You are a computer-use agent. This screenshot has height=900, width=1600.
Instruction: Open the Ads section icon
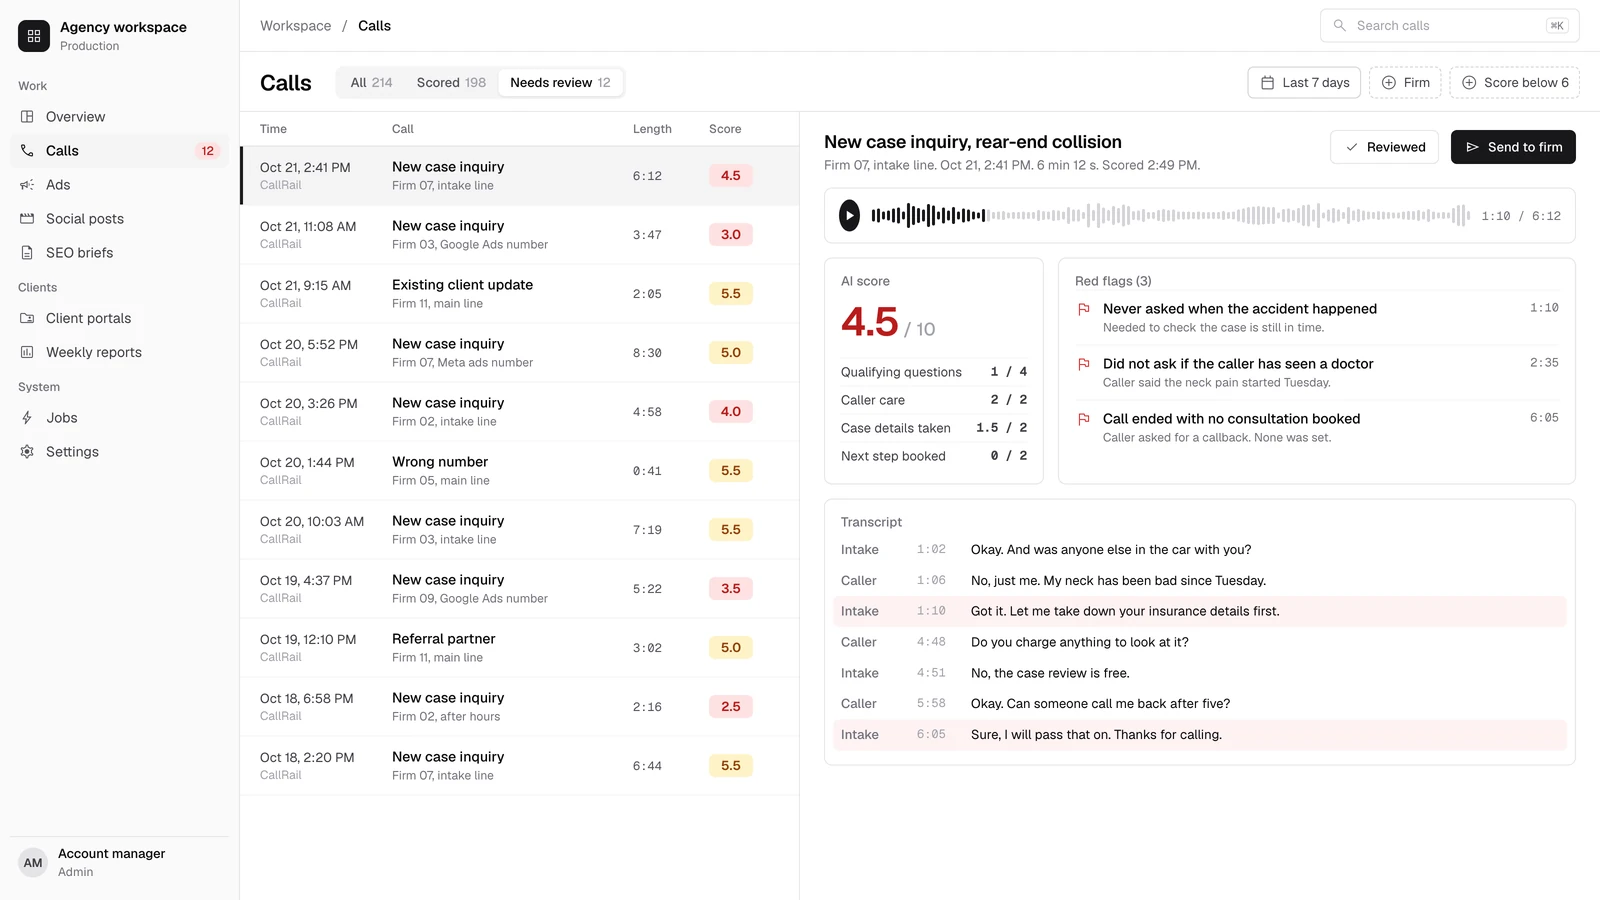coord(27,185)
